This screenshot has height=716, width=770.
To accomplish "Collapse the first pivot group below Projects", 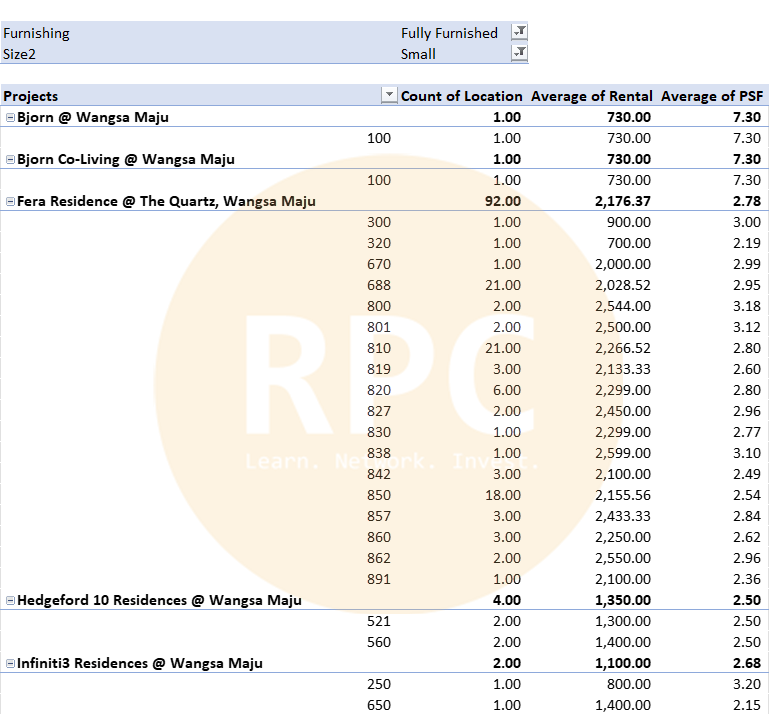I will [10, 117].
